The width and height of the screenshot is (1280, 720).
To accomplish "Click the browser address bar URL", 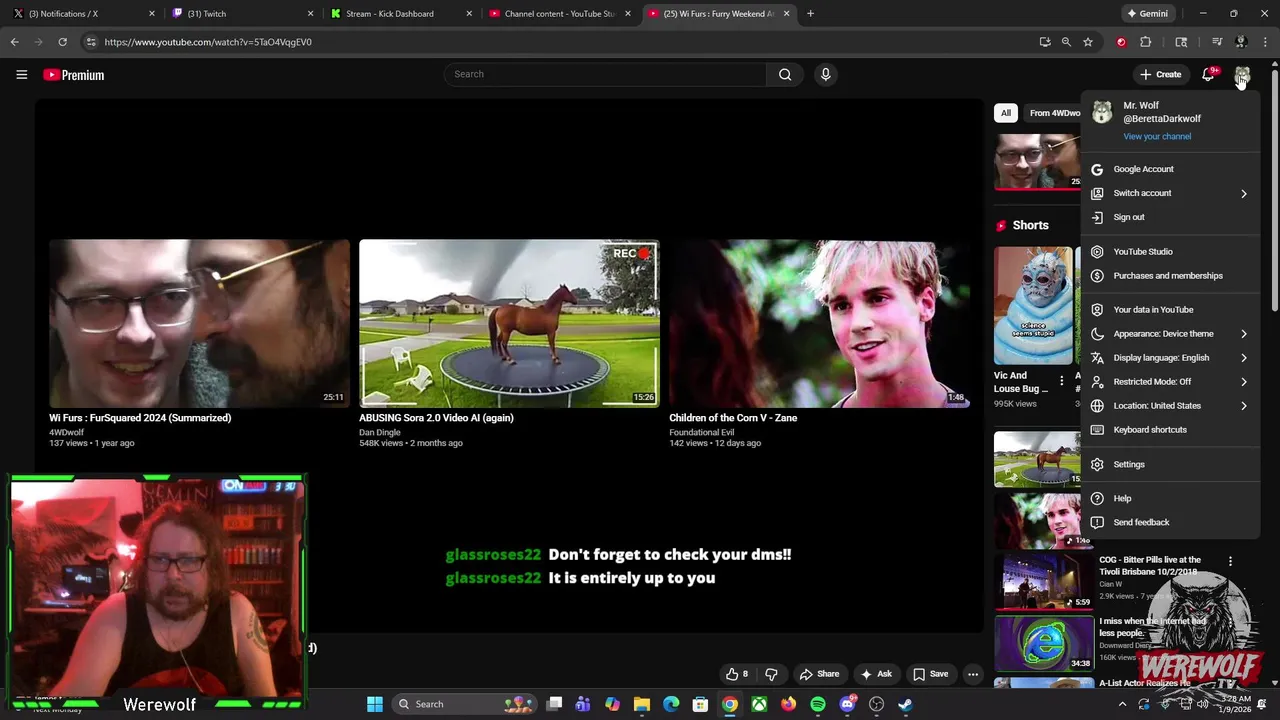I will tap(208, 42).
